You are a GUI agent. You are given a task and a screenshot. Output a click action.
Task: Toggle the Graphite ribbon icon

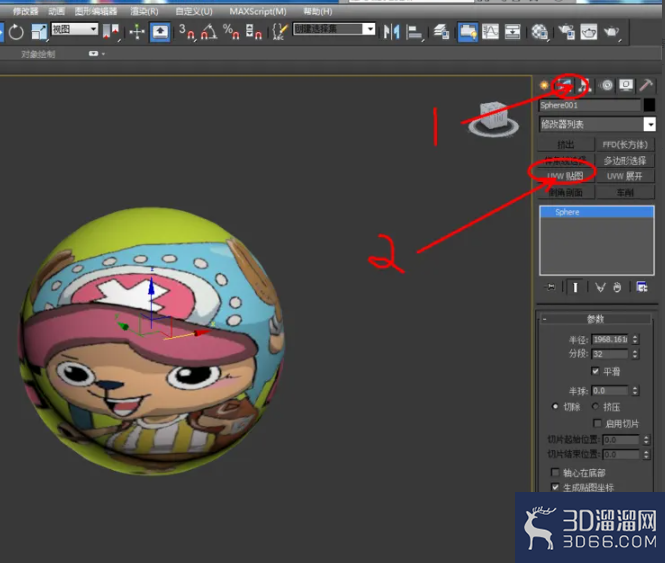(x=468, y=32)
